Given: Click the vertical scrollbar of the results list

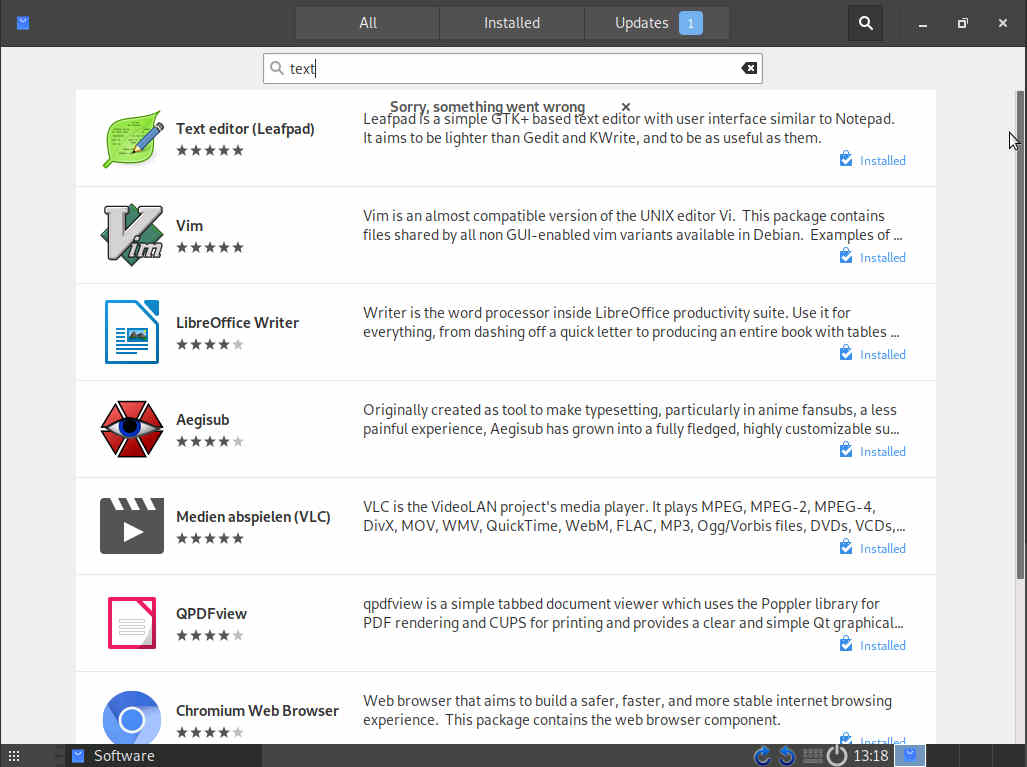Looking at the screenshot, I should (x=1020, y=335).
